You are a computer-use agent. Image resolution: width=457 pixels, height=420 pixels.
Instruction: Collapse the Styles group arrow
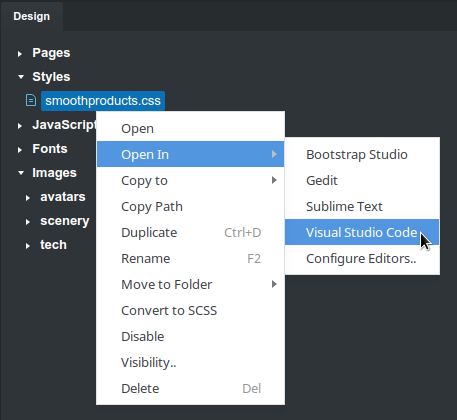point(21,77)
